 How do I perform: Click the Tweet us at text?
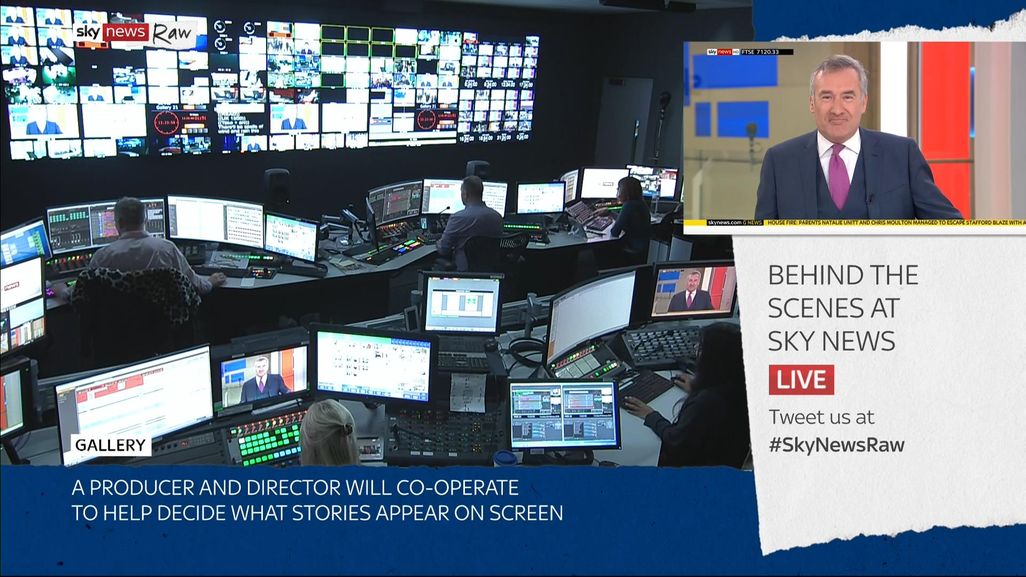tap(821, 417)
